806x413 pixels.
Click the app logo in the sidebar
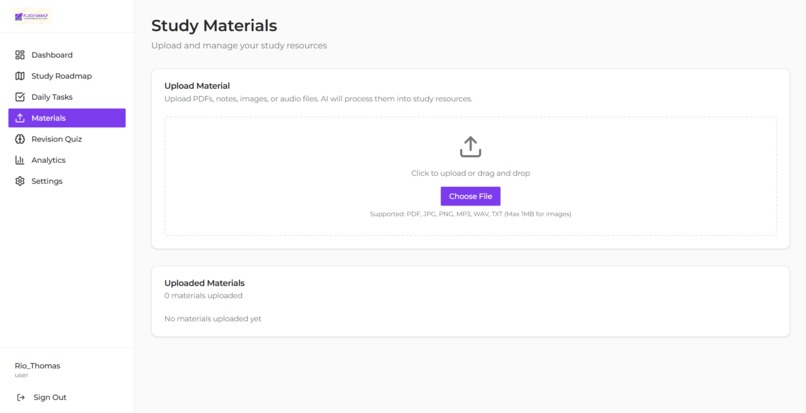(32, 16)
